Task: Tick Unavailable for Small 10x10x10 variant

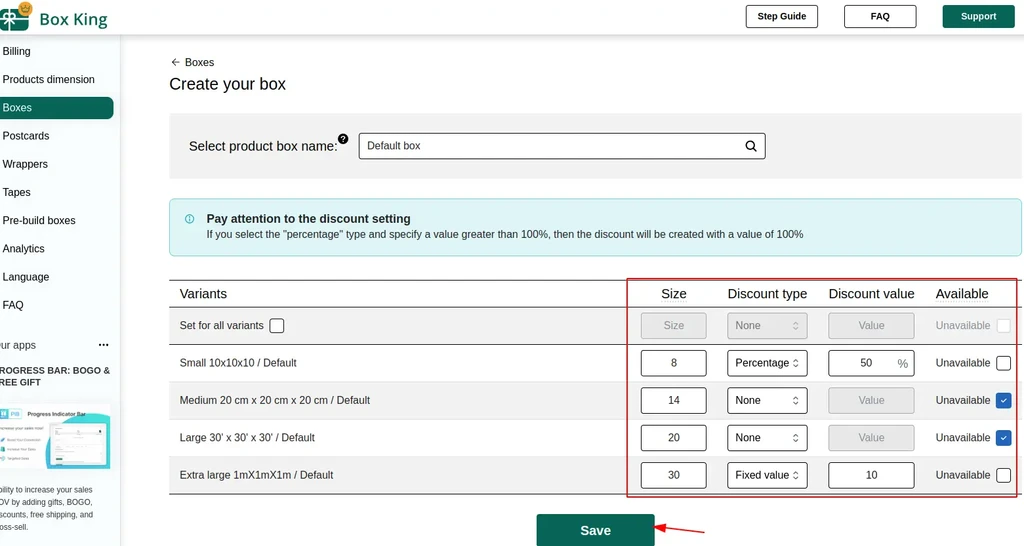Action: 1004,363
